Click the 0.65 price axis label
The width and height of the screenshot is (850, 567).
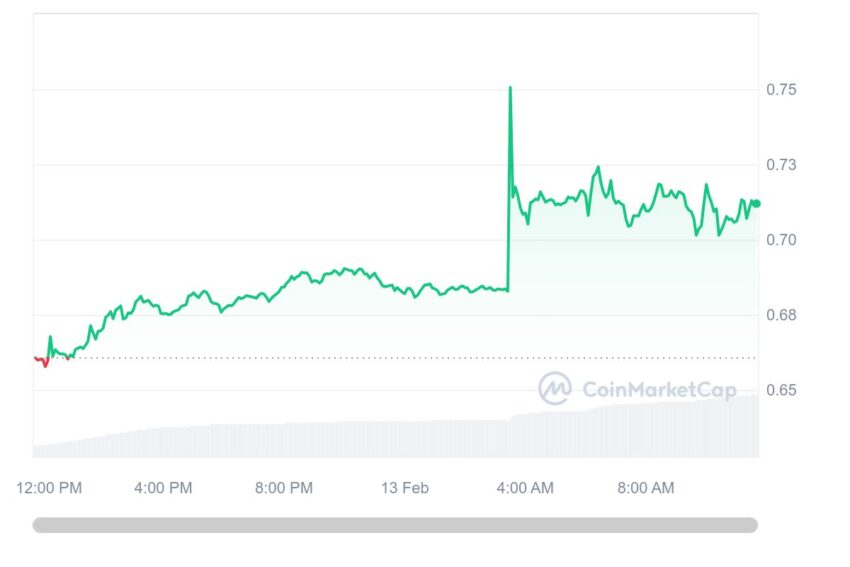tap(781, 390)
